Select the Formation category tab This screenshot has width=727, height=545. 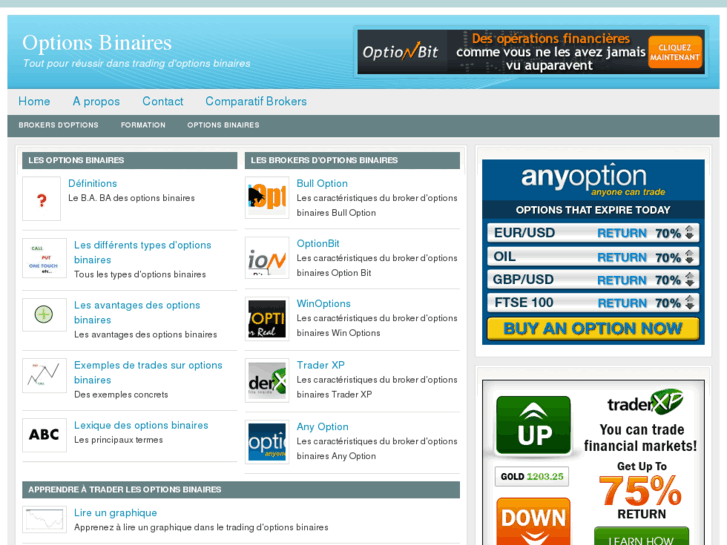(x=143, y=125)
